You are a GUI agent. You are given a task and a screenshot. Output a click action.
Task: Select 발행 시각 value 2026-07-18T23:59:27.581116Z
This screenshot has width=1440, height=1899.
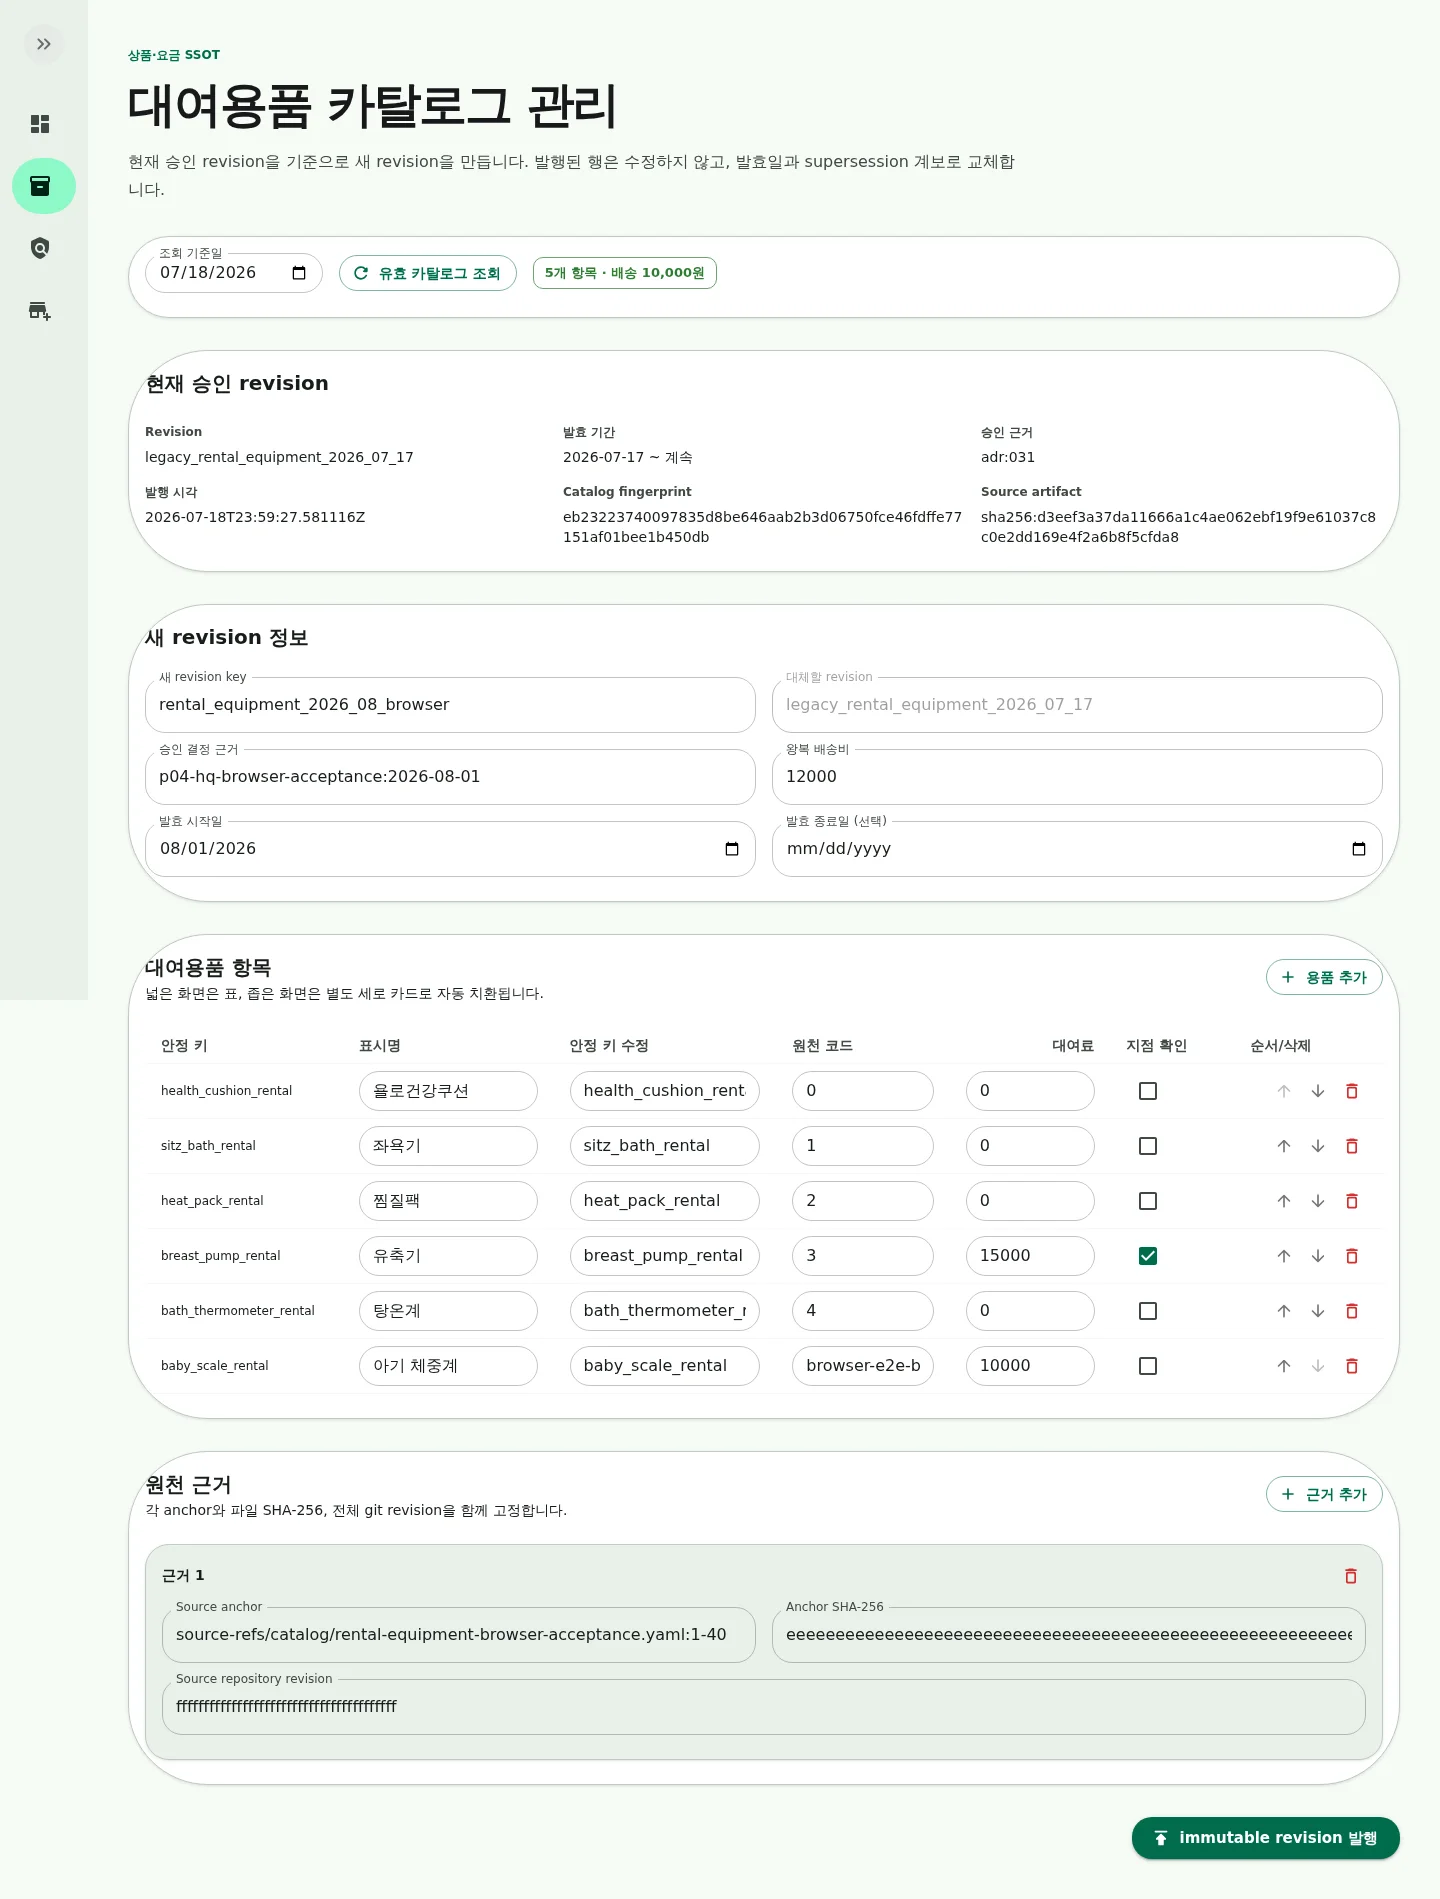[x=255, y=517]
